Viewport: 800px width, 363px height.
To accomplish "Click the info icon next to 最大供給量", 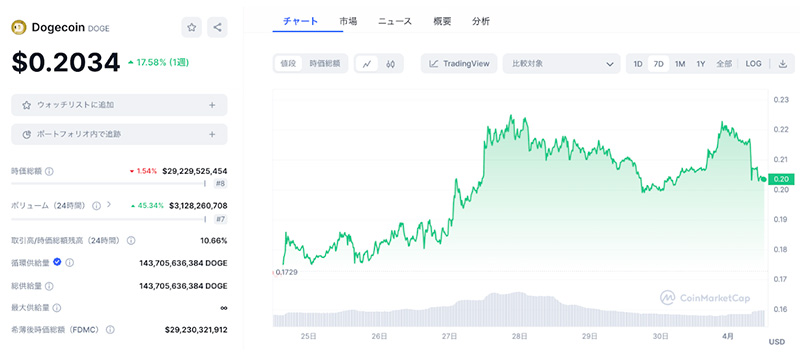I will [x=57, y=308].
